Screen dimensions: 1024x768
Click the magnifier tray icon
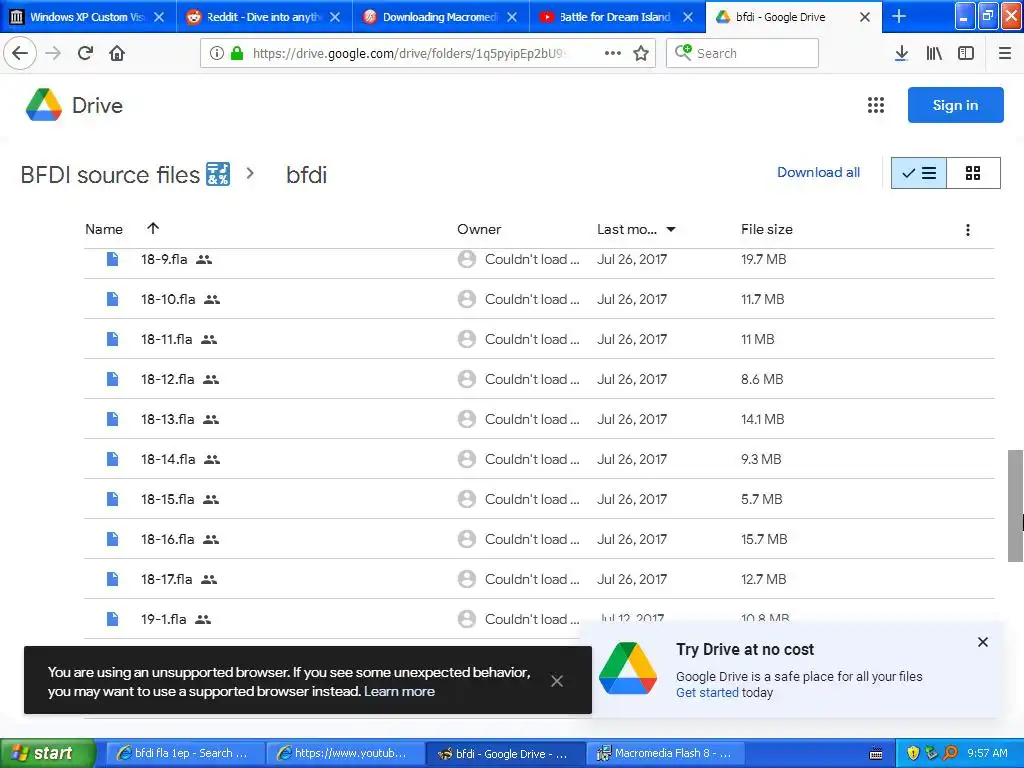coord(950,753)
